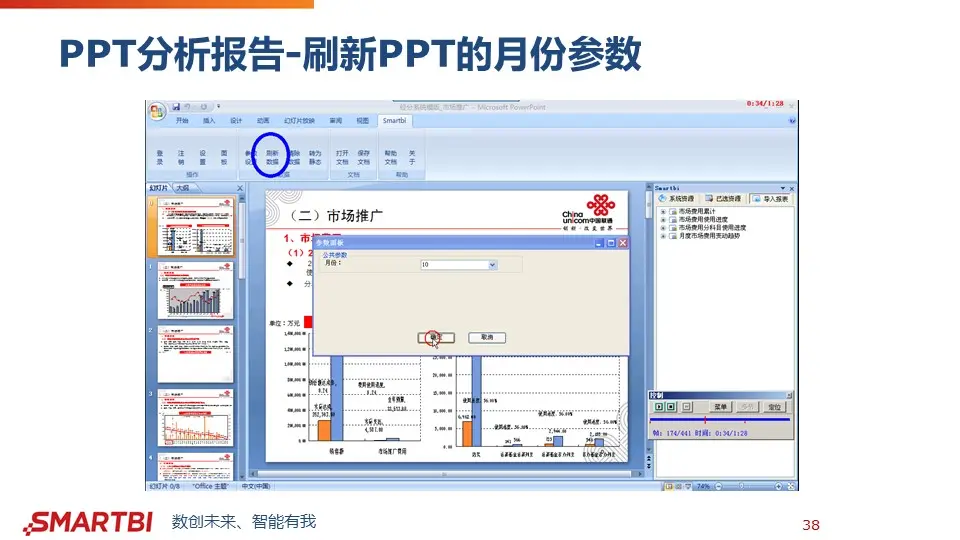Click the blue playback progress bar
Viewport: 960px width, 540px height.
[720, 420]
